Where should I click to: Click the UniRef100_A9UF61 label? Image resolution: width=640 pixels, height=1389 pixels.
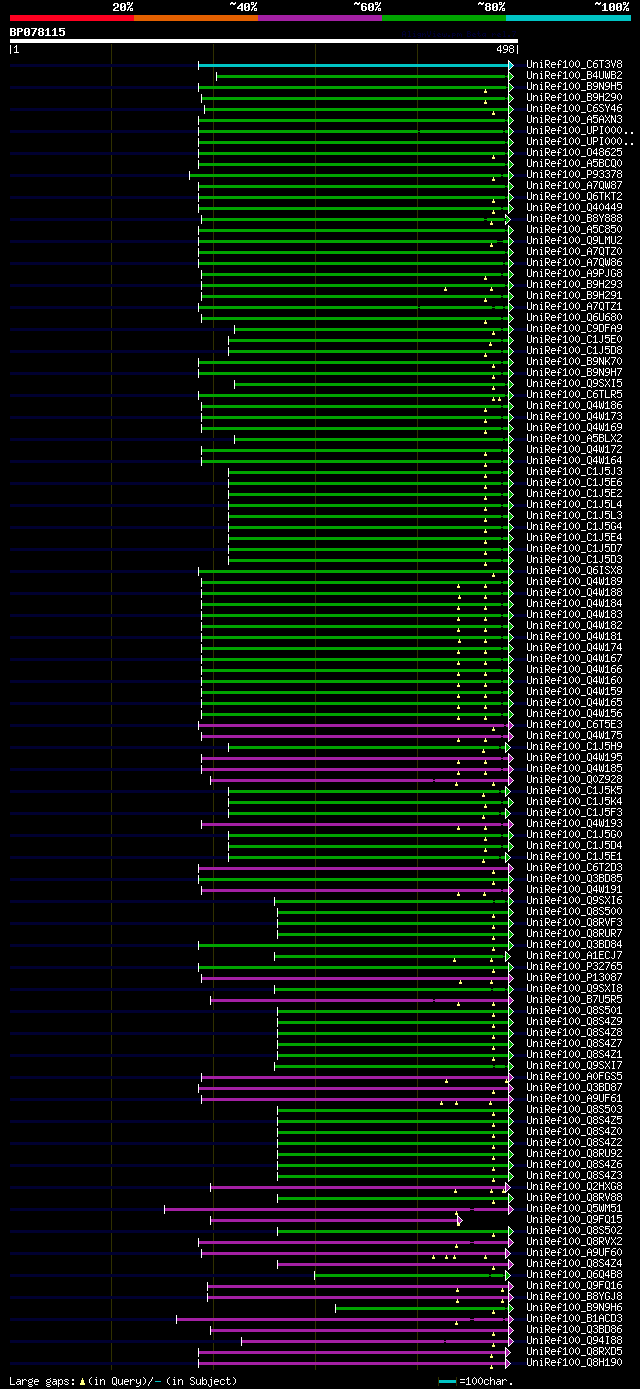(x=574, y=1098)
